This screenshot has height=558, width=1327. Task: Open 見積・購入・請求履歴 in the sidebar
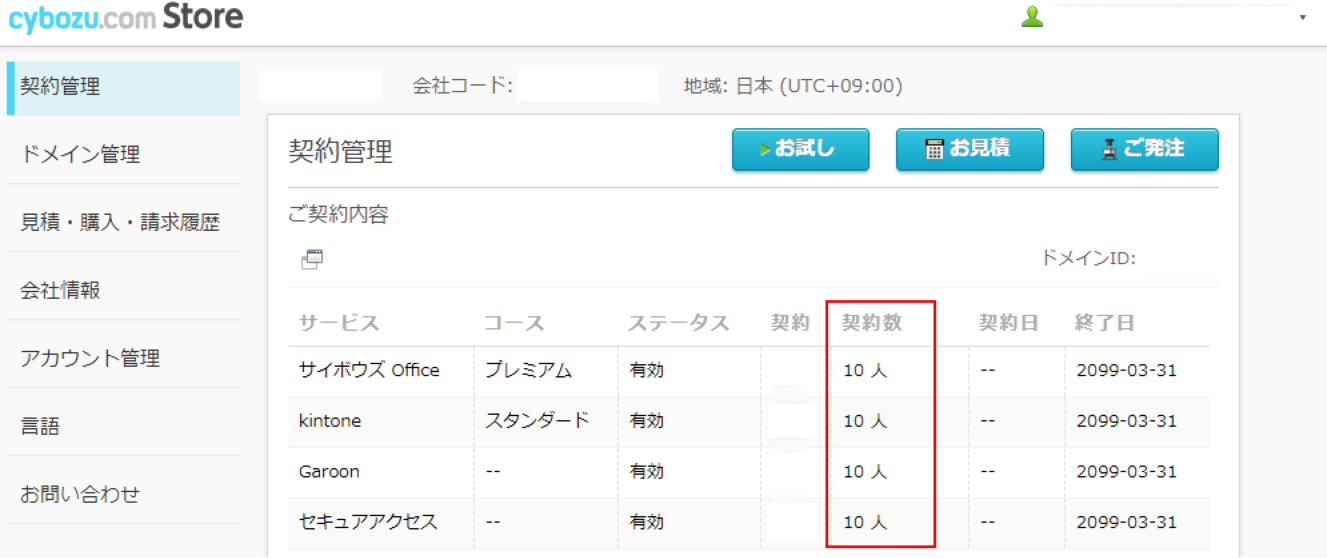pyautogui.click(x=120, y=223)
